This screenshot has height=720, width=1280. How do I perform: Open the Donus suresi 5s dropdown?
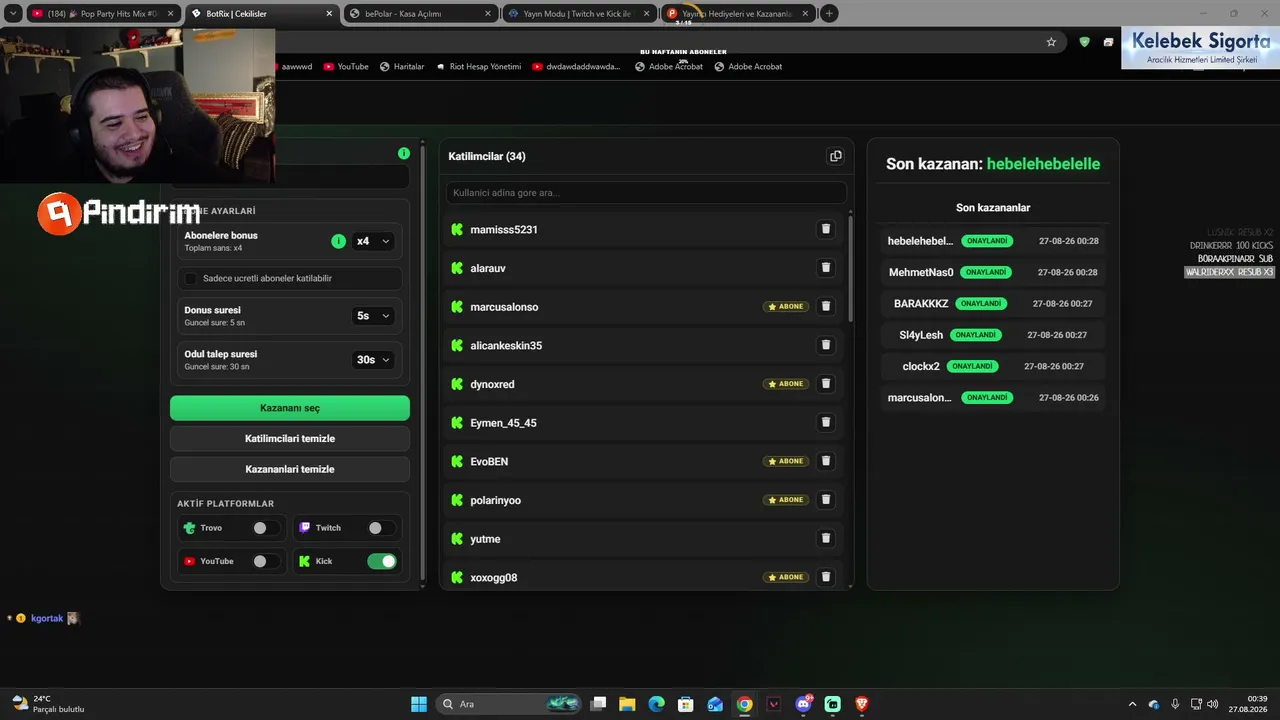tap(372, 315)
